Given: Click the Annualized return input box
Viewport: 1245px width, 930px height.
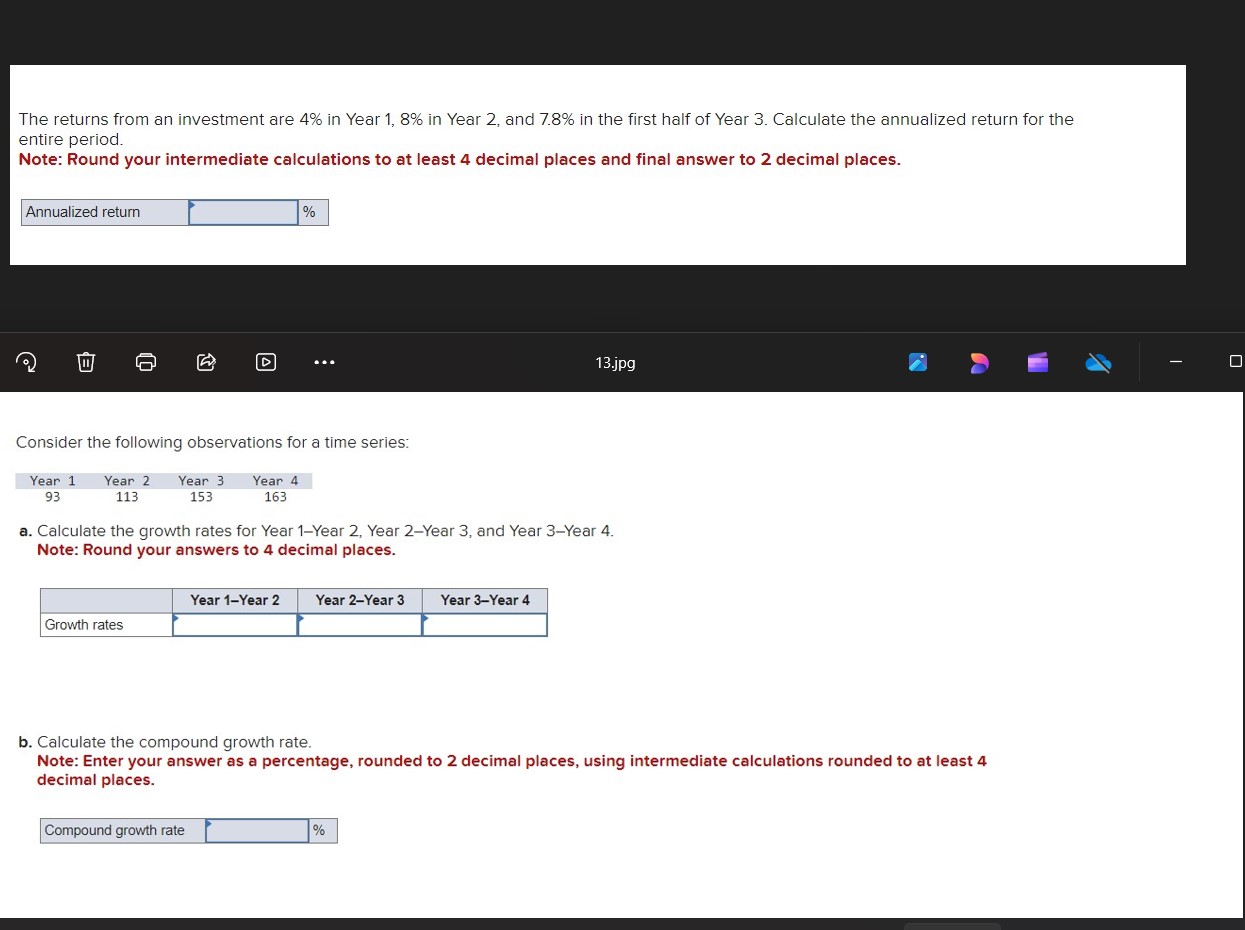Looking at the screenshot, I should coord(243,212).
